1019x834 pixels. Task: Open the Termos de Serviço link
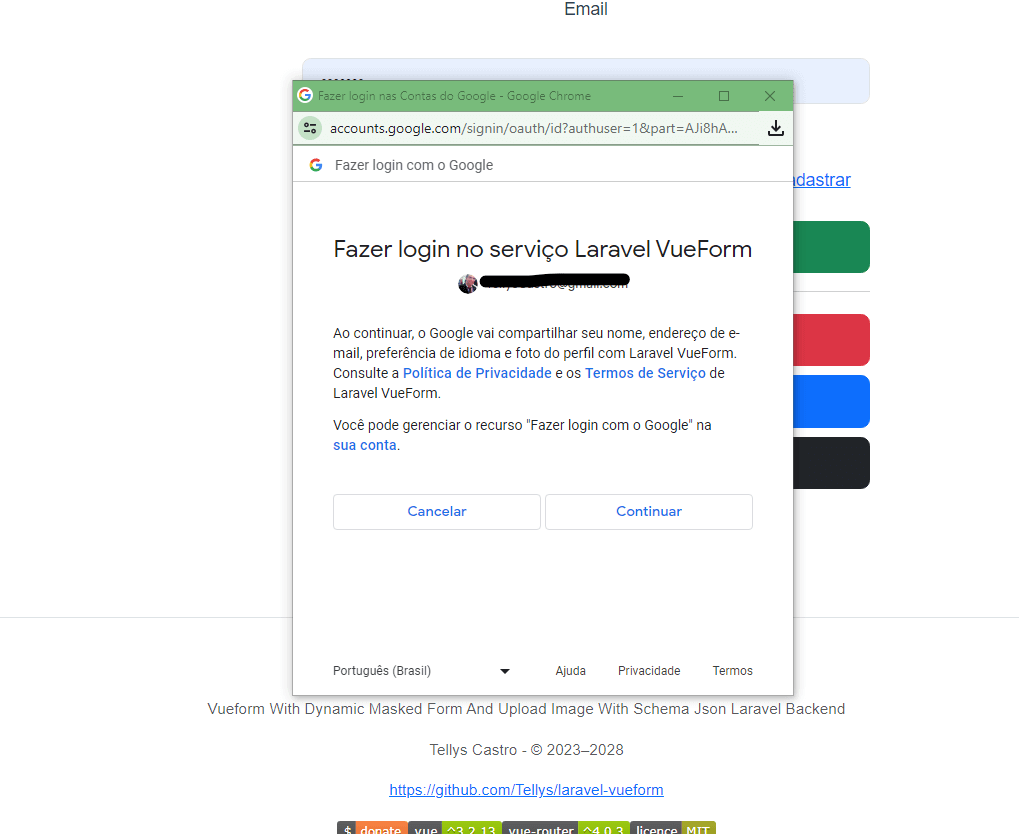tap(645, 373)
